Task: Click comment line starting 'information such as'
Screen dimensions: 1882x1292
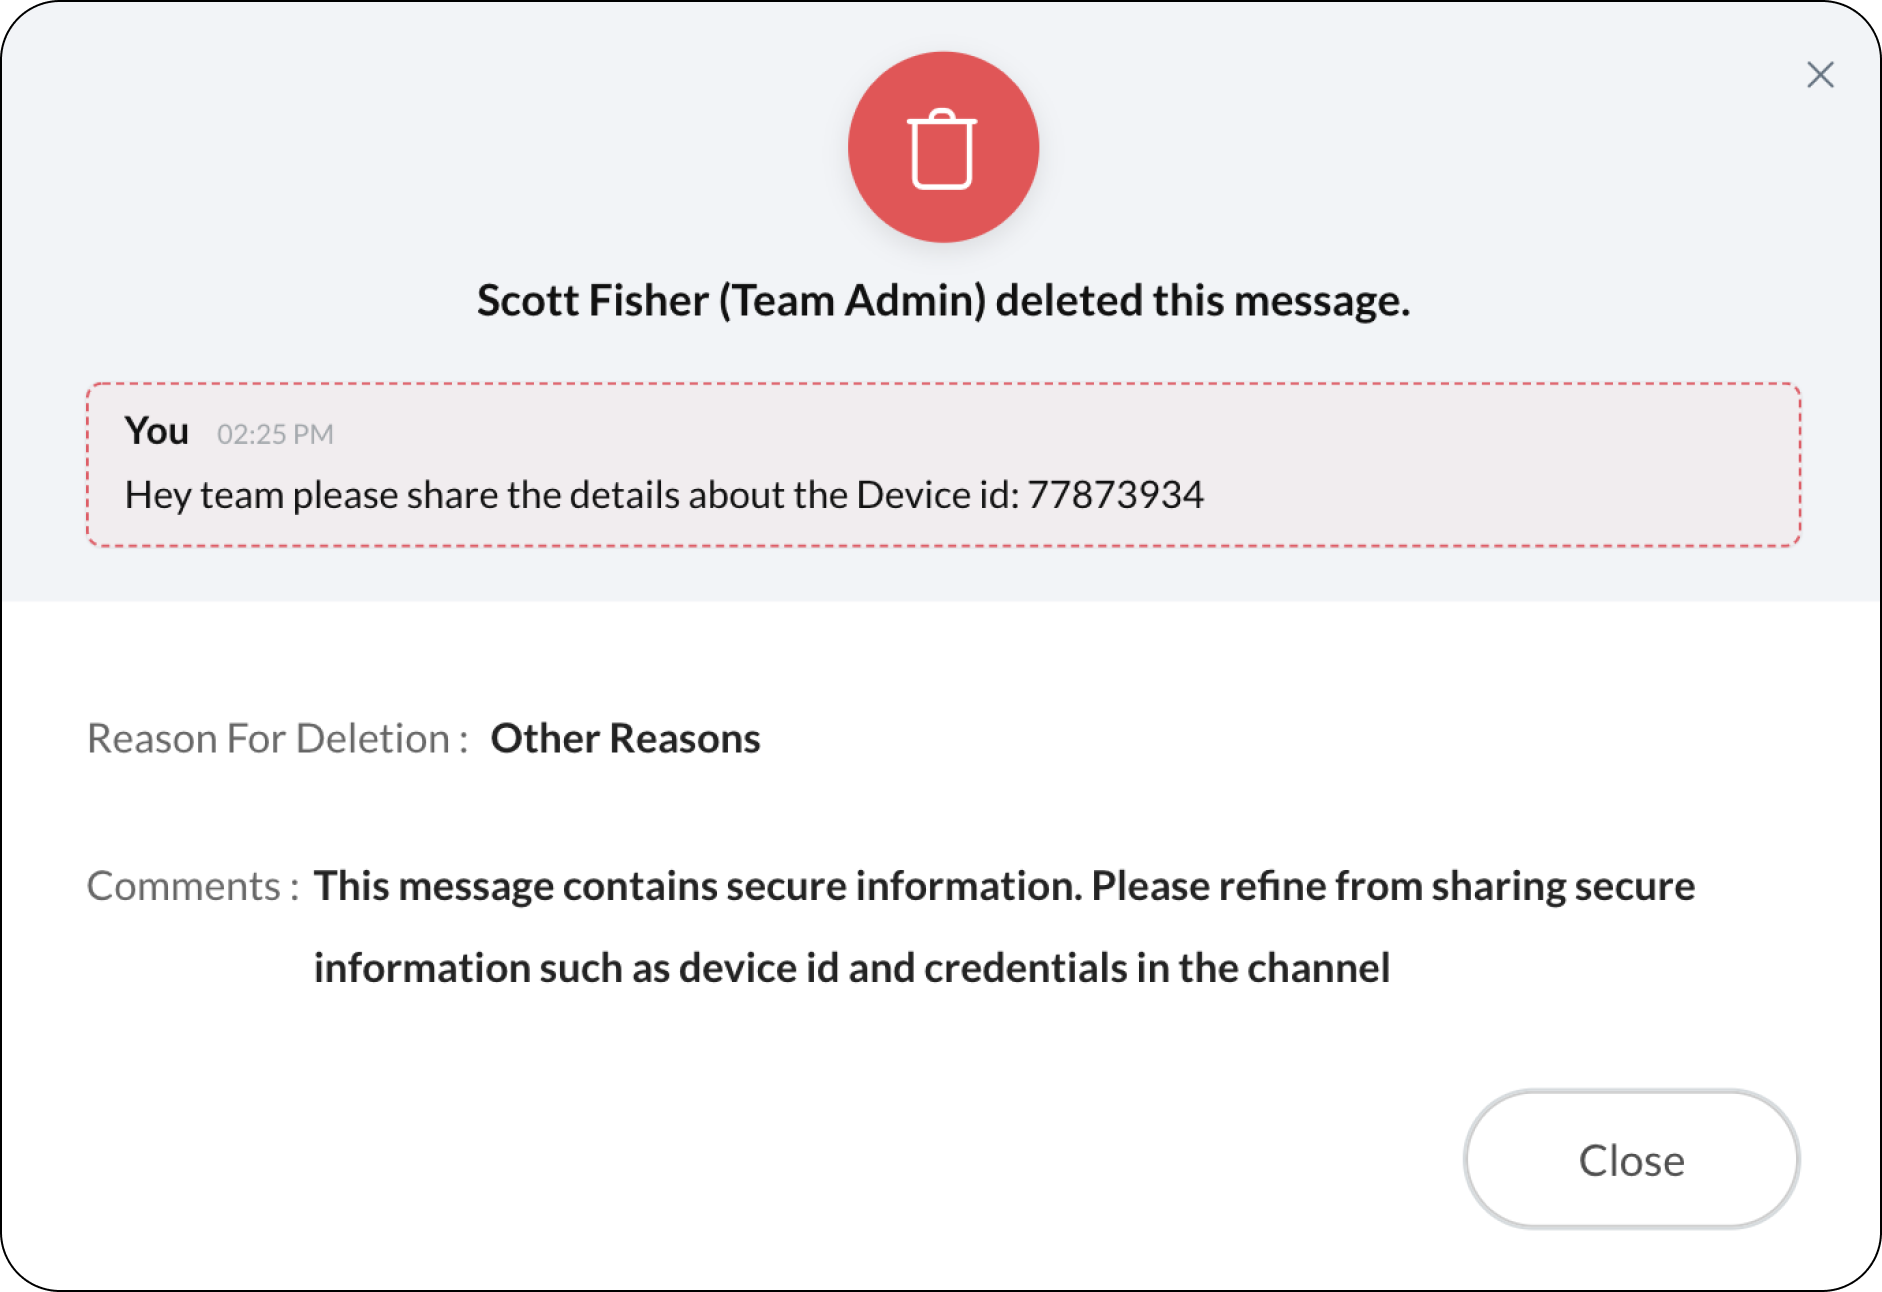Action: (x=852, y=968)
